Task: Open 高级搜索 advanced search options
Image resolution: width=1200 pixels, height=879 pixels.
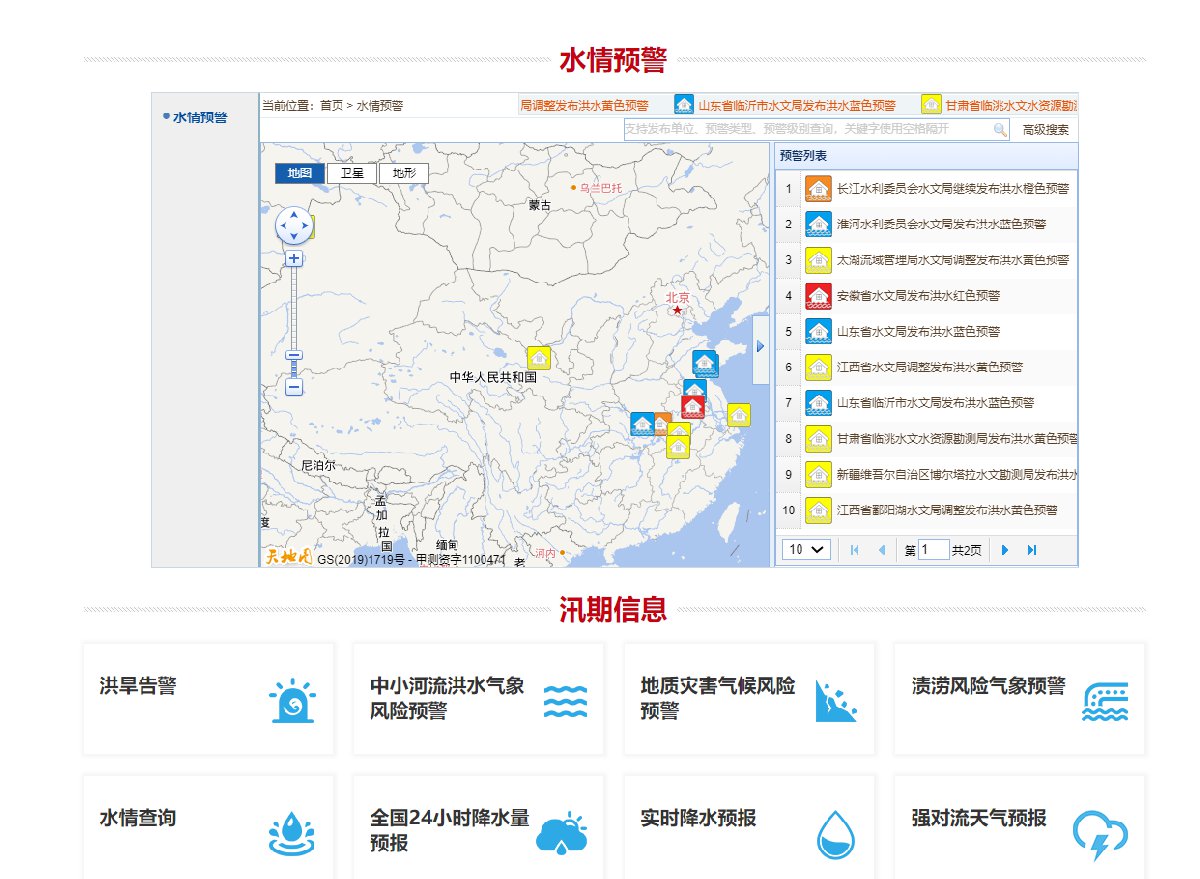Action: pyautogui.click(x=1045, y=130)
